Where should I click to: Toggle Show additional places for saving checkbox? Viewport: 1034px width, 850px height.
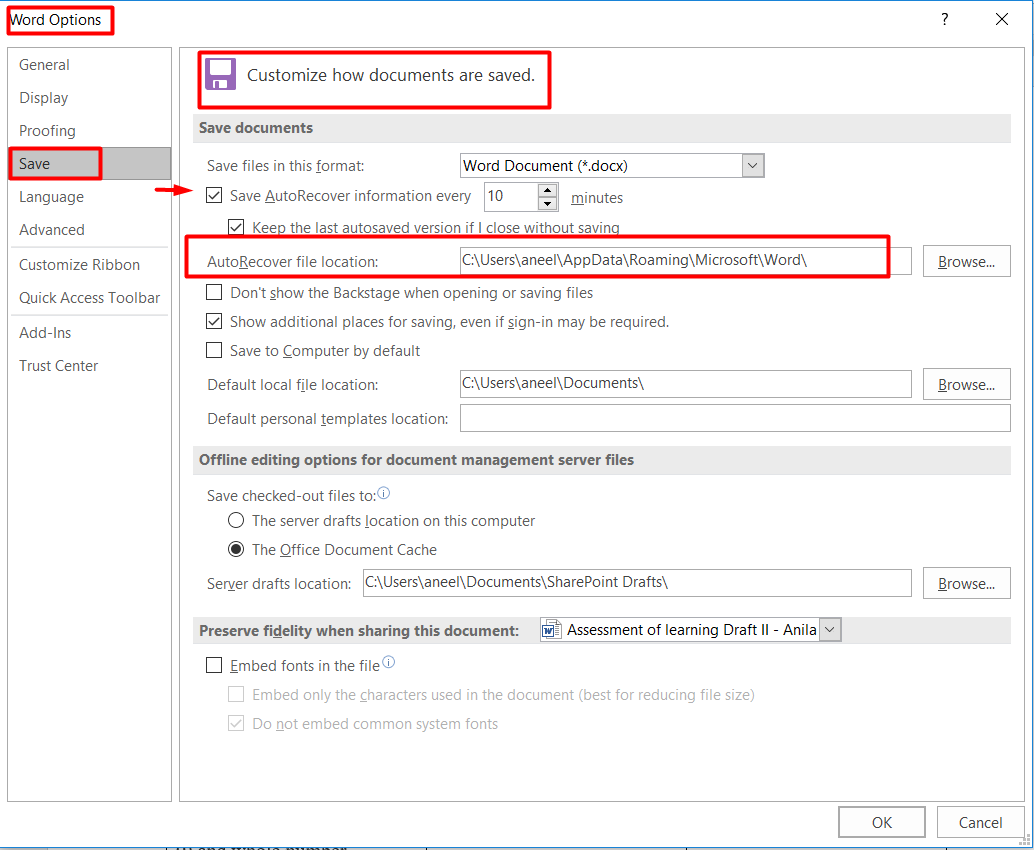pos(214,321)
